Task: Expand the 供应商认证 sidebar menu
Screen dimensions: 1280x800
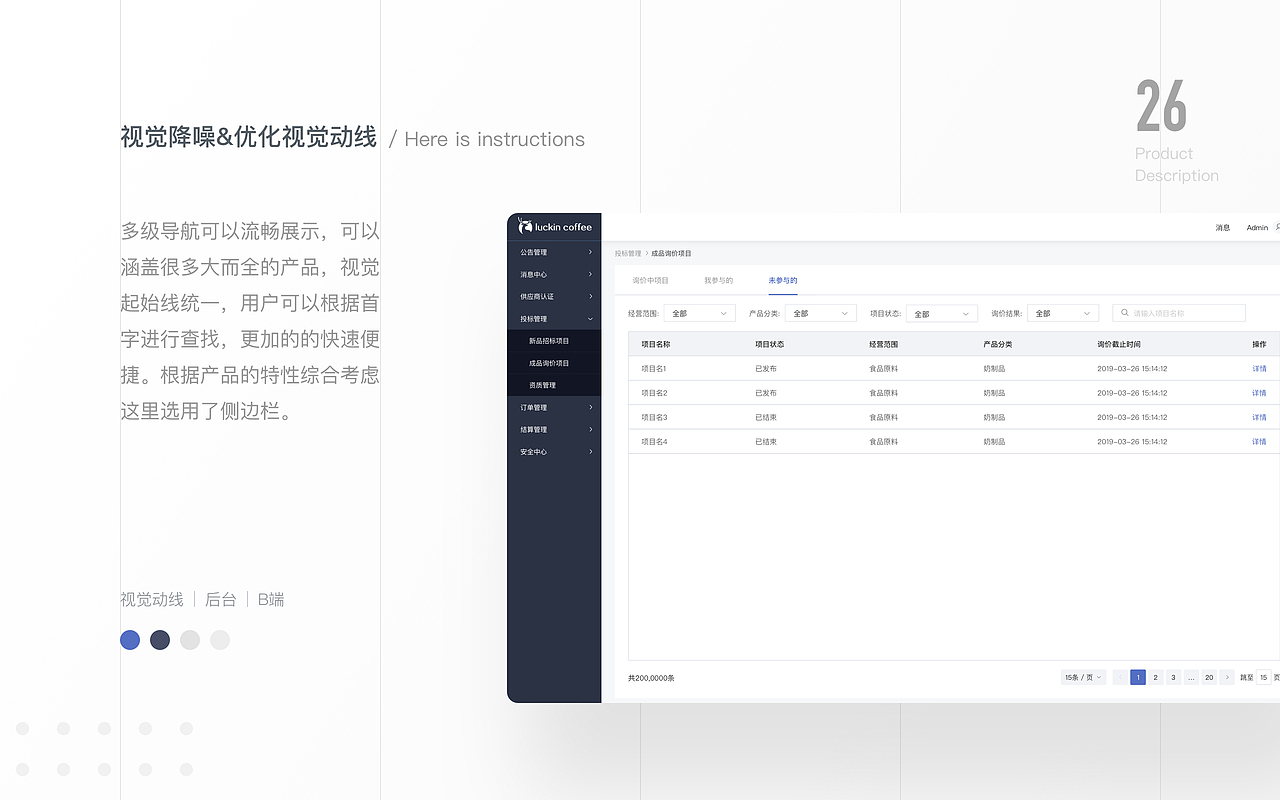Action: [x=554, y=296]
